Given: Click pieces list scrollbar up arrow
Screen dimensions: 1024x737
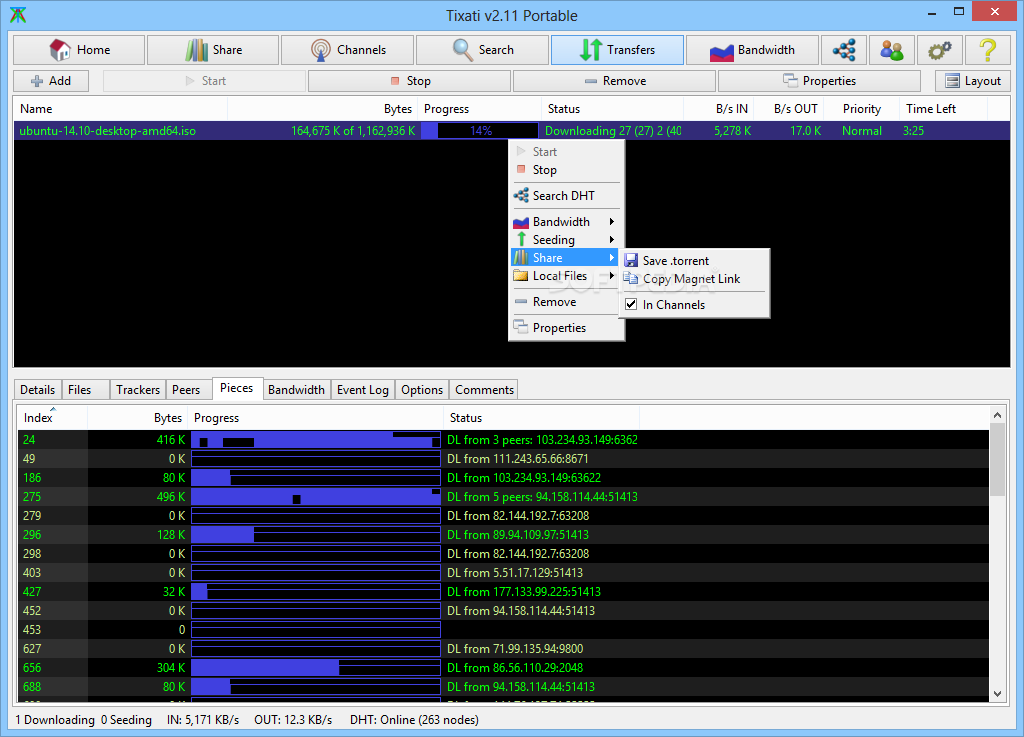Looking at the screenshot, I should point(997,415).
